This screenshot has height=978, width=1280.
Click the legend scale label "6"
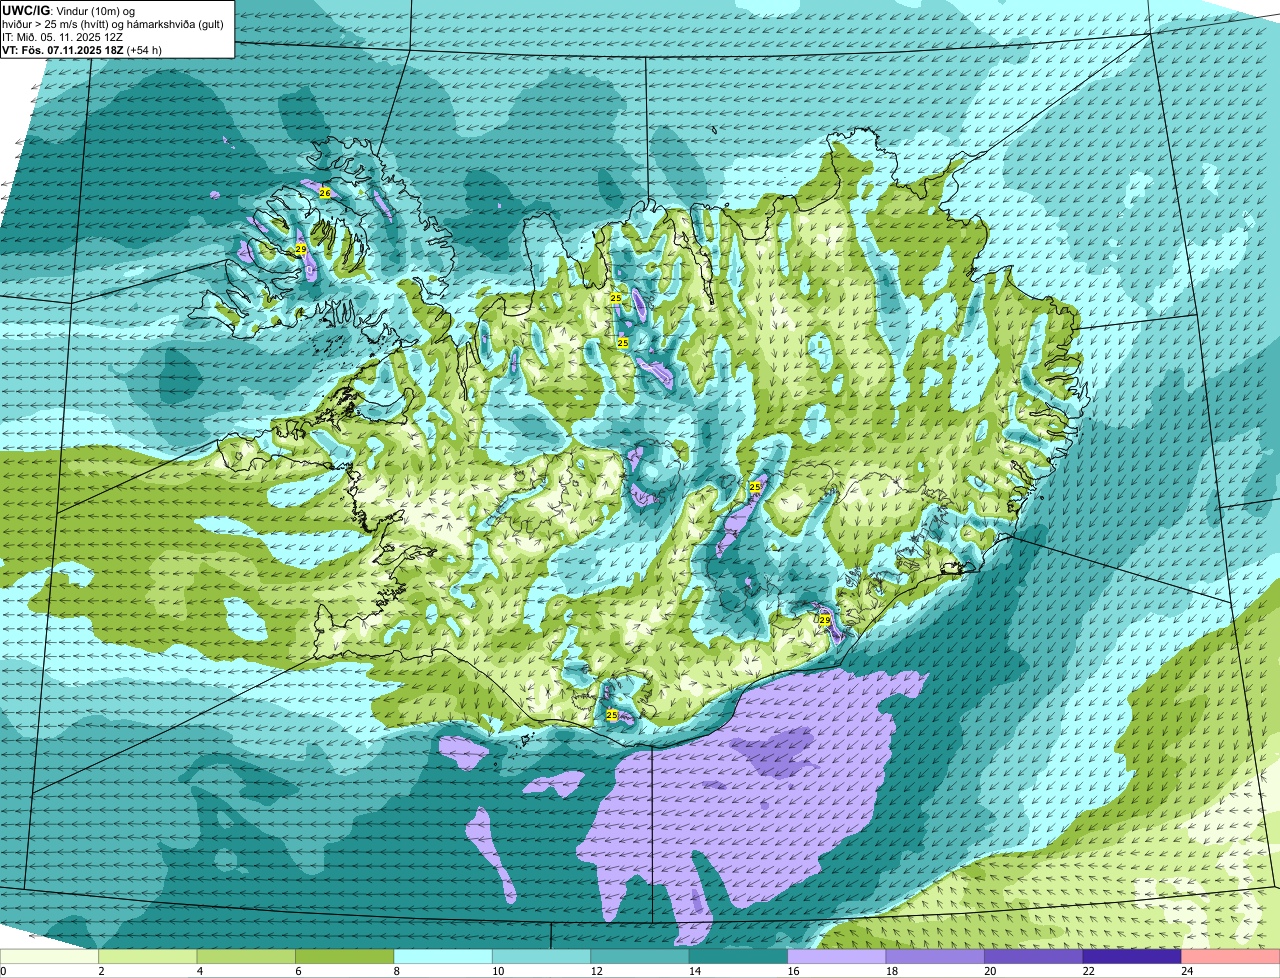(297, 970)
